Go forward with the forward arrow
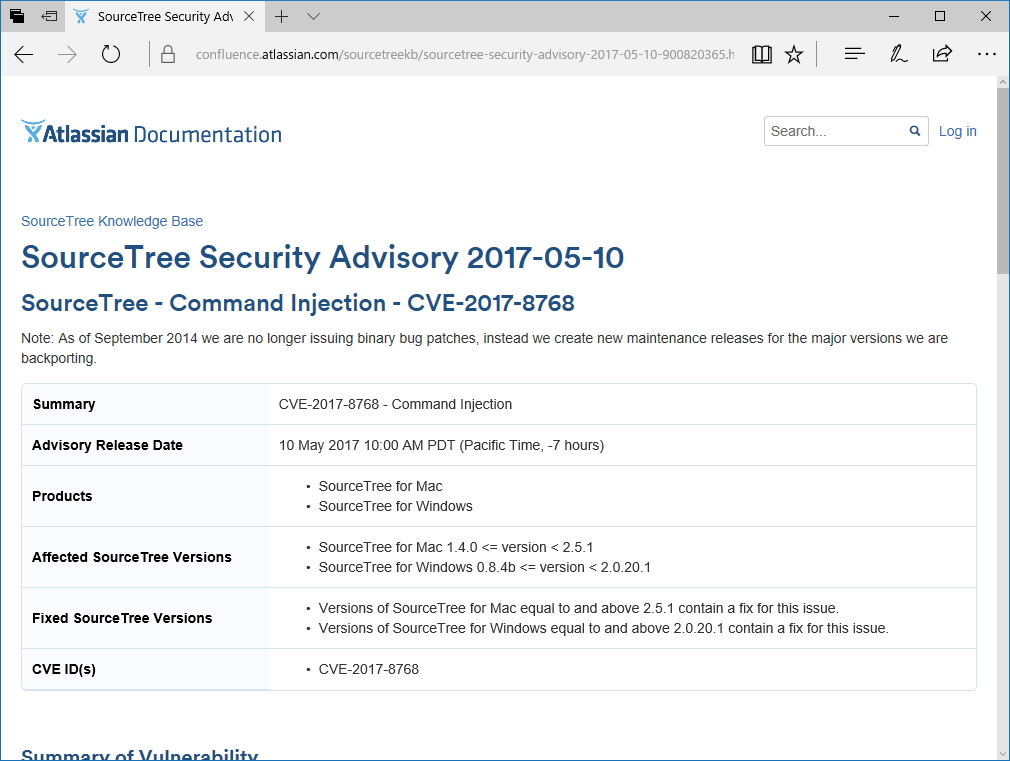 [67, 55]
